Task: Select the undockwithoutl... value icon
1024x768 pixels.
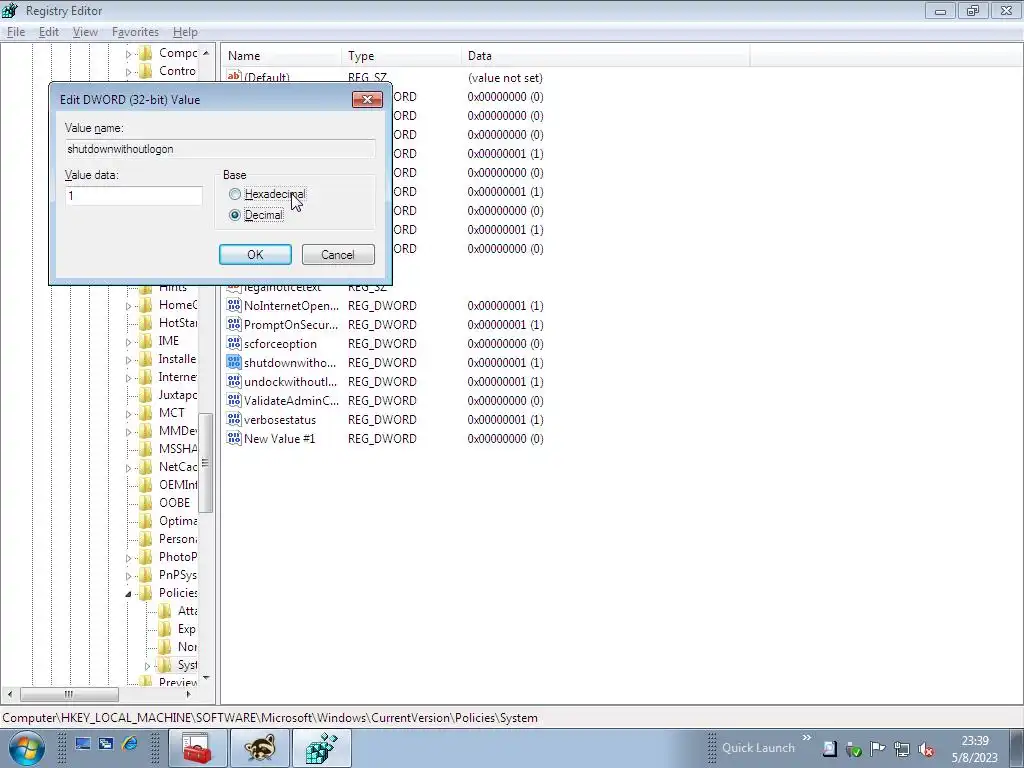Action: pos(234,381)
